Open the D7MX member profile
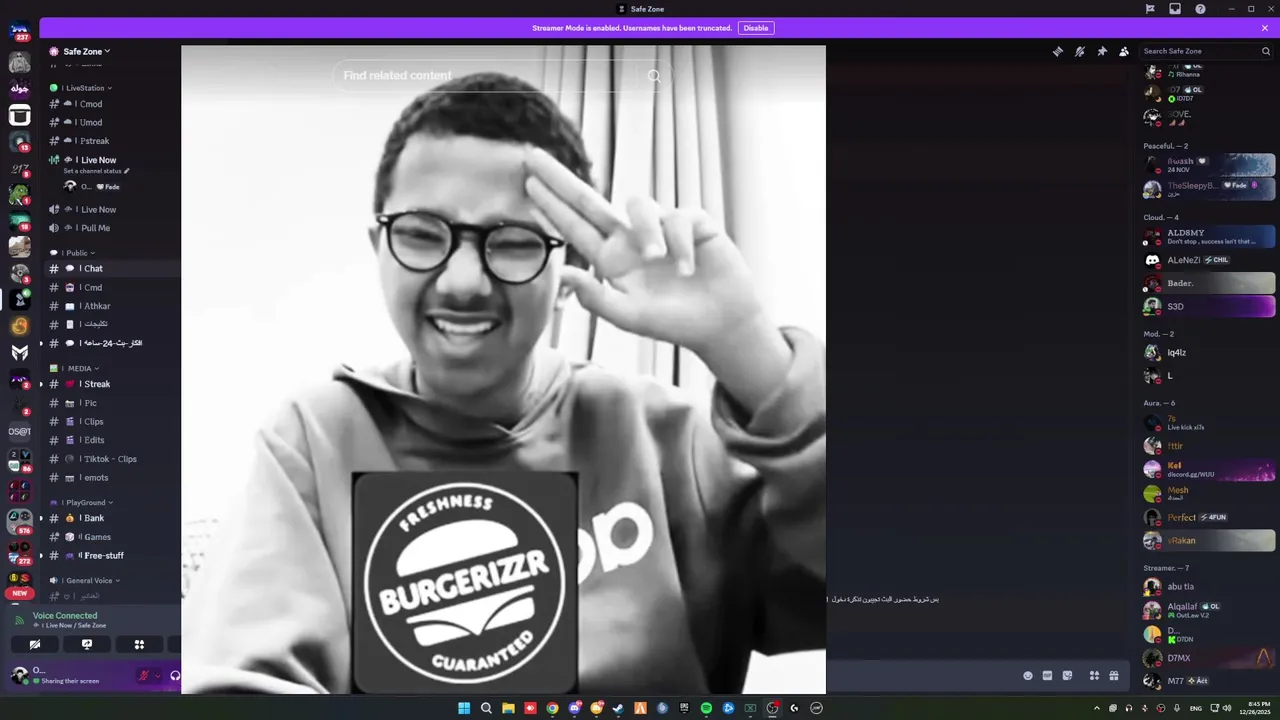Viewport: 1280px width, 720px height. pyautogui.click(x=1209, y=658)
